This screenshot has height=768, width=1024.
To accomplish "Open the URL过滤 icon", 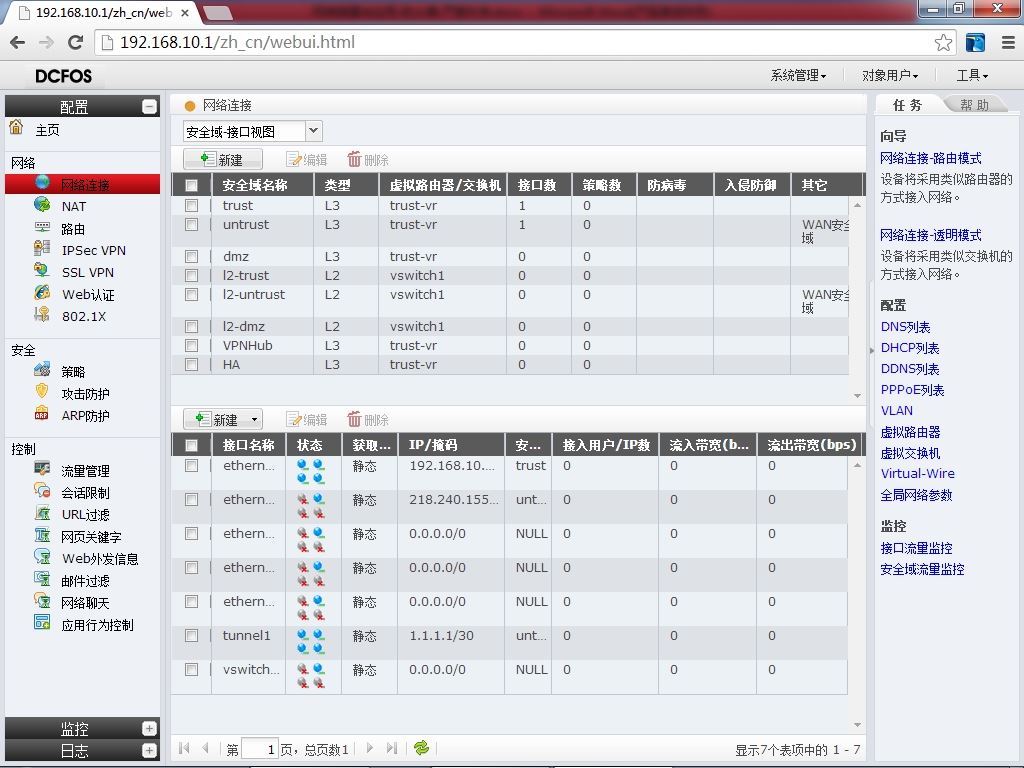I will [42, 513].
